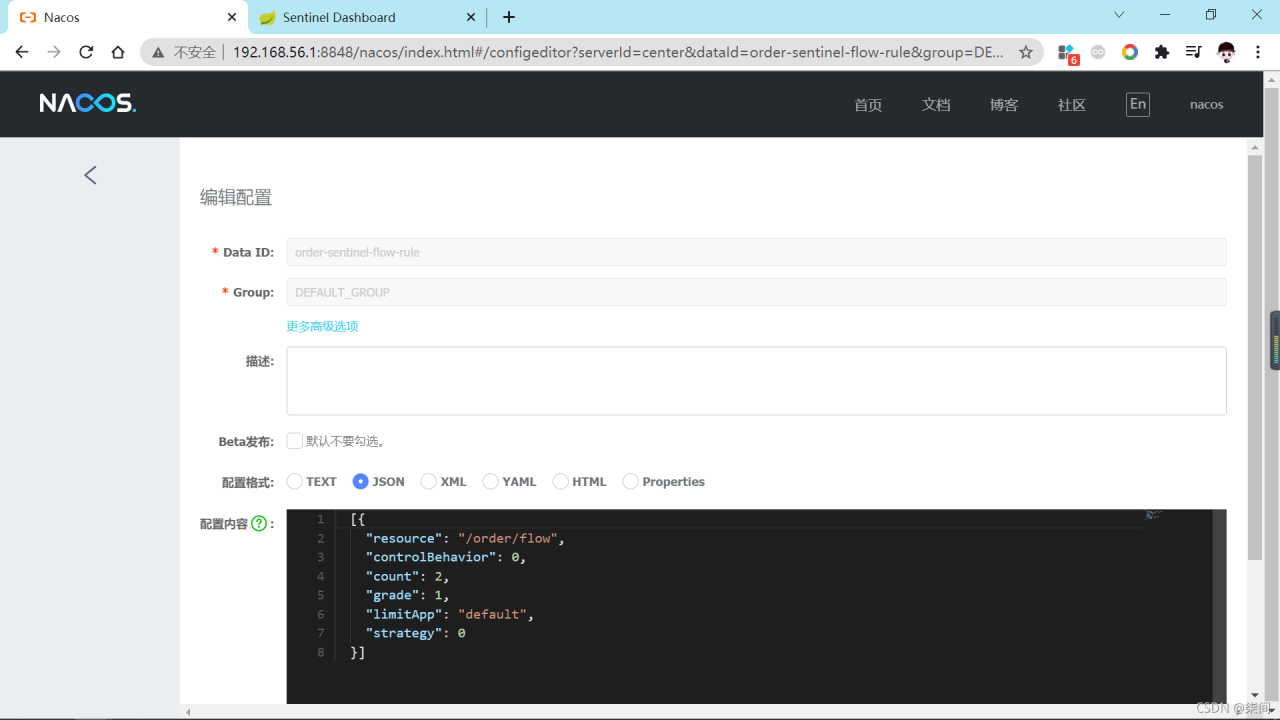
Task: Click the "count": 2 line
Action: (407, 576)
